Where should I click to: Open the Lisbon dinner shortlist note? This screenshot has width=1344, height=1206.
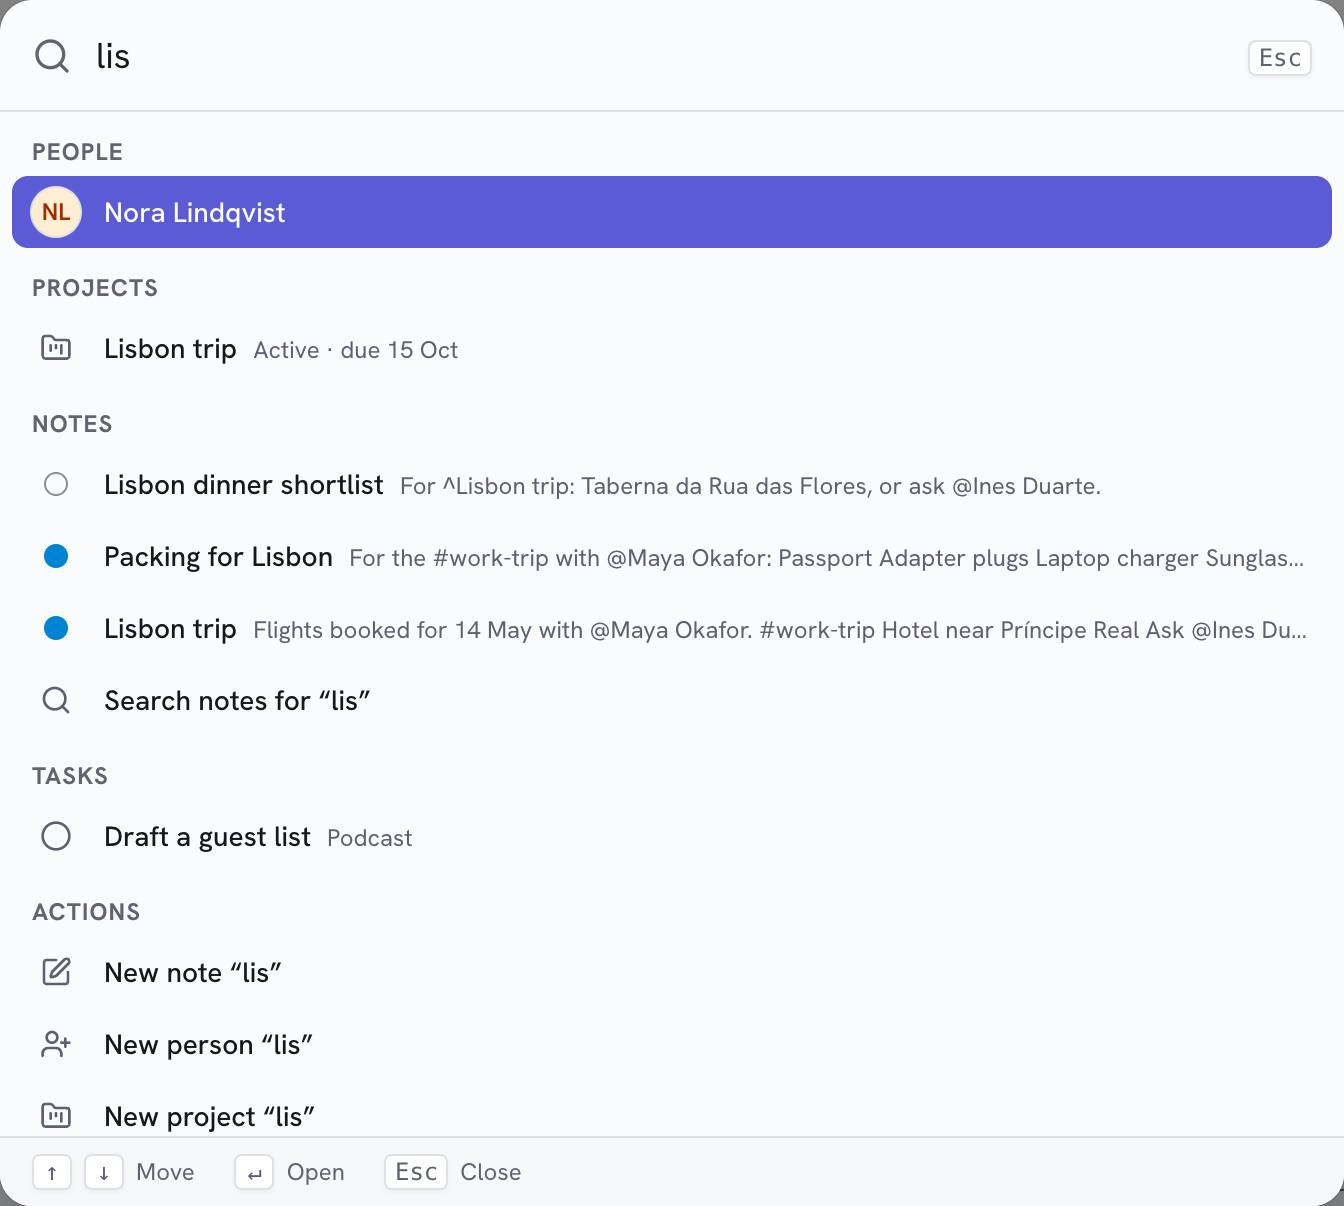(672, 484)
